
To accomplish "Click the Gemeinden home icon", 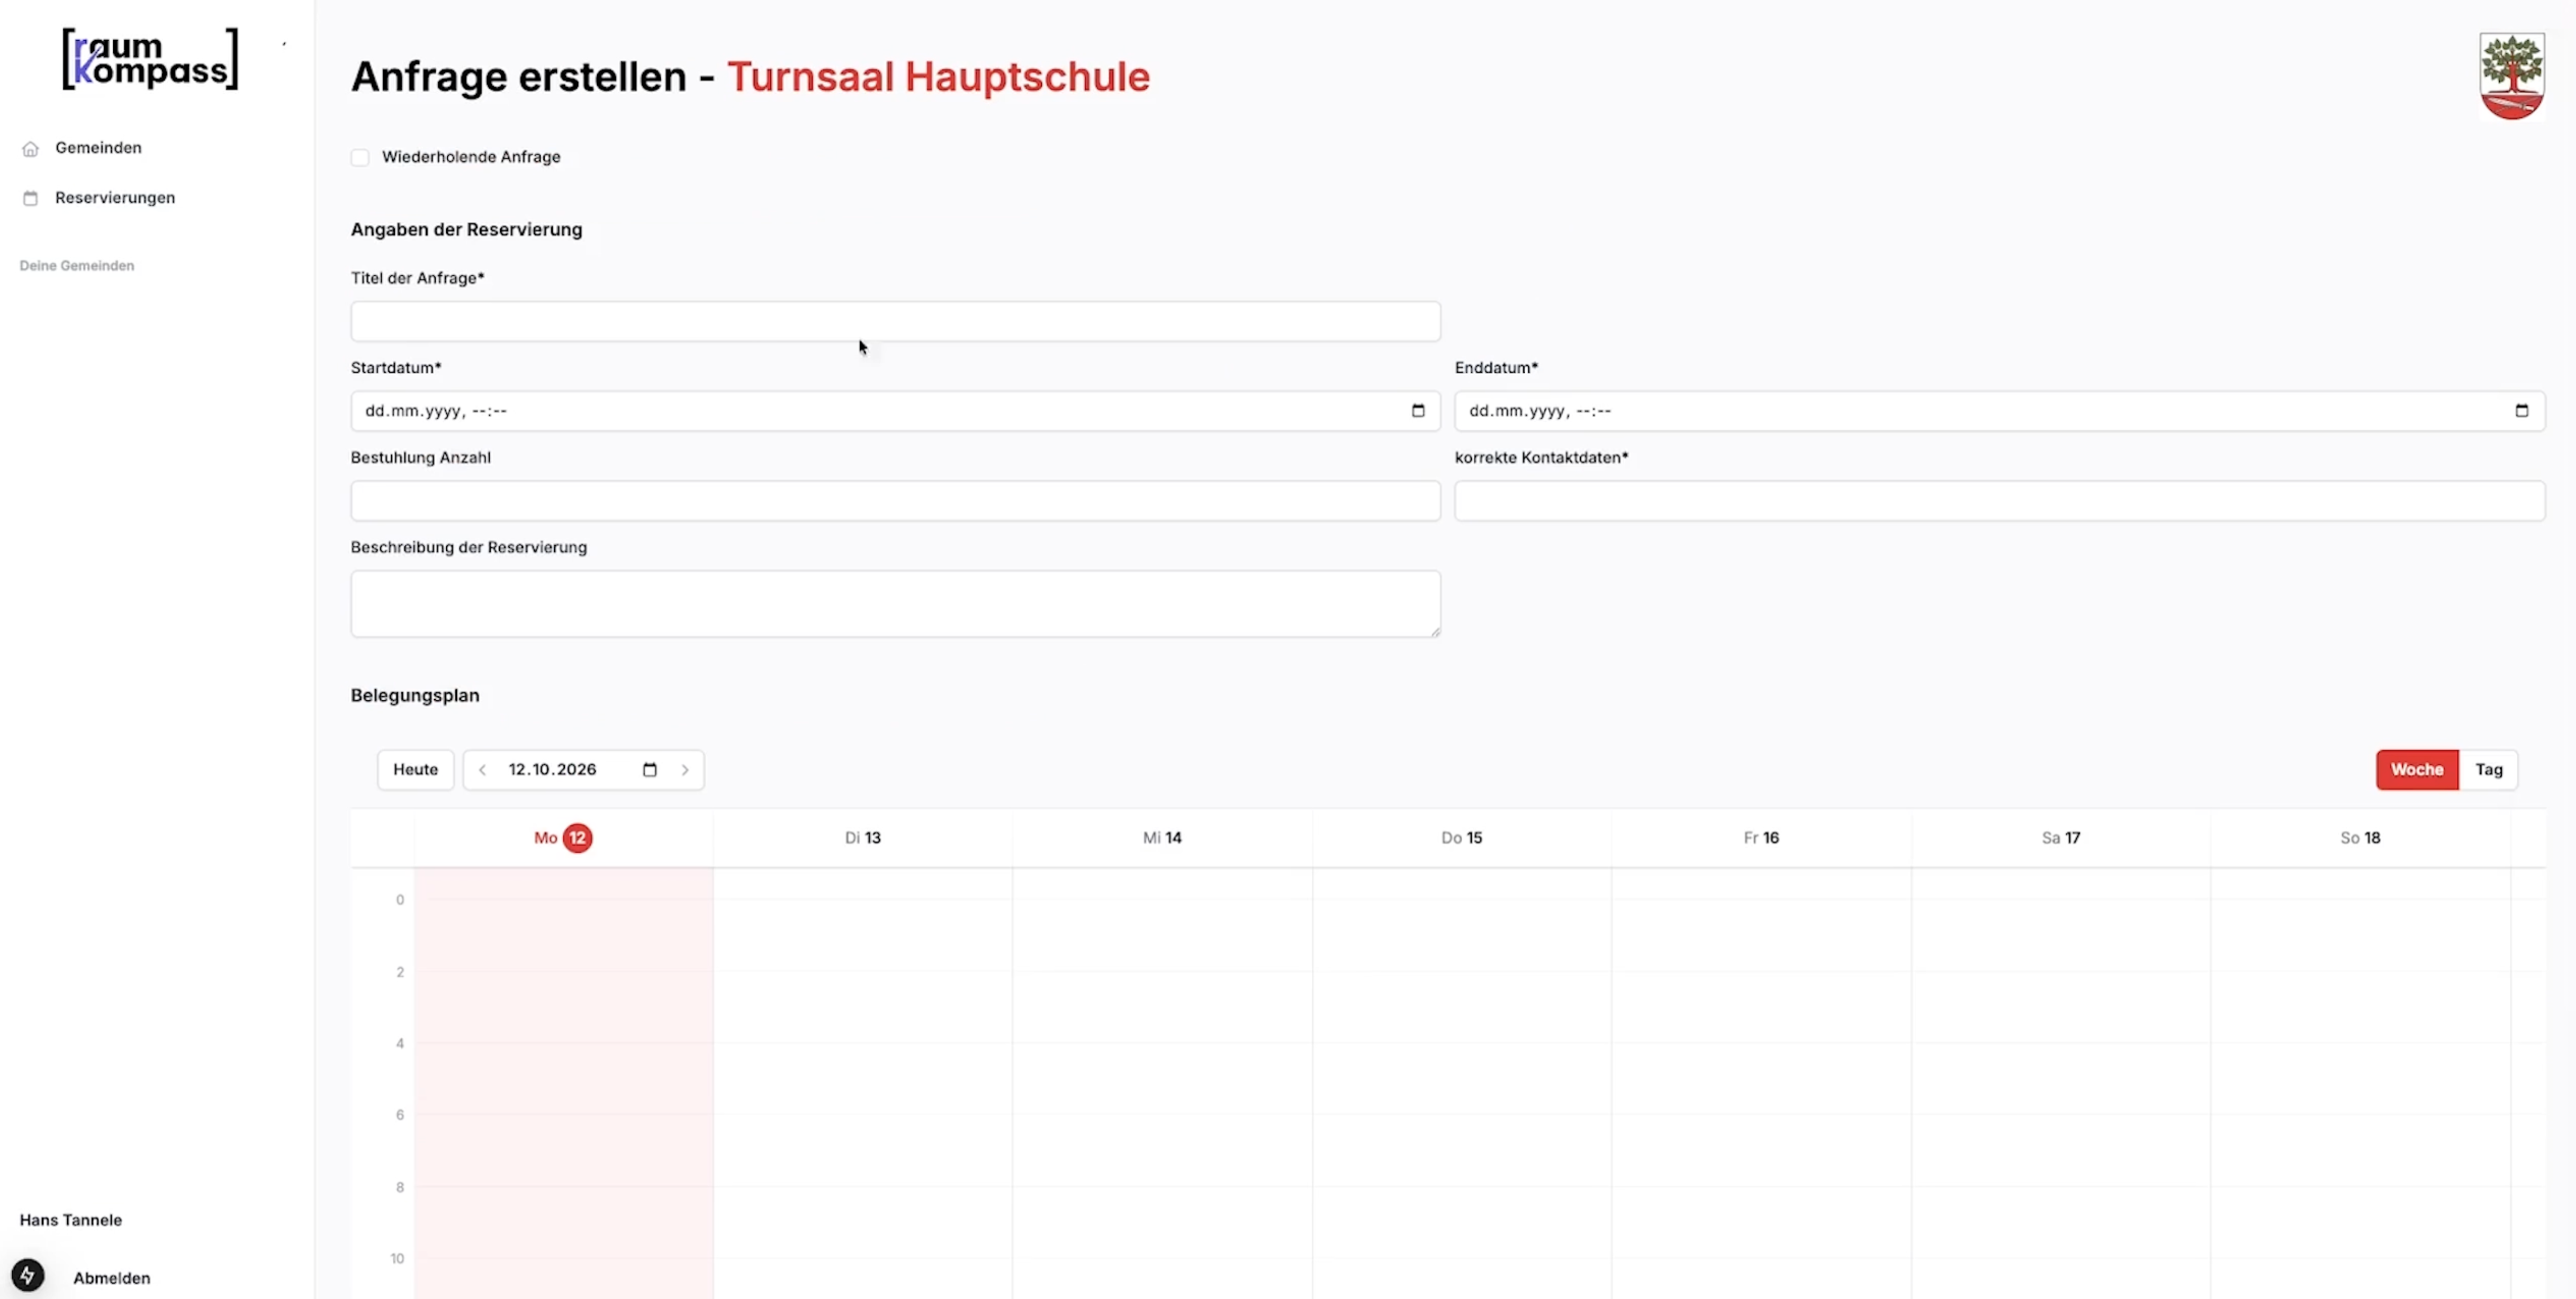I will (31, 148).
